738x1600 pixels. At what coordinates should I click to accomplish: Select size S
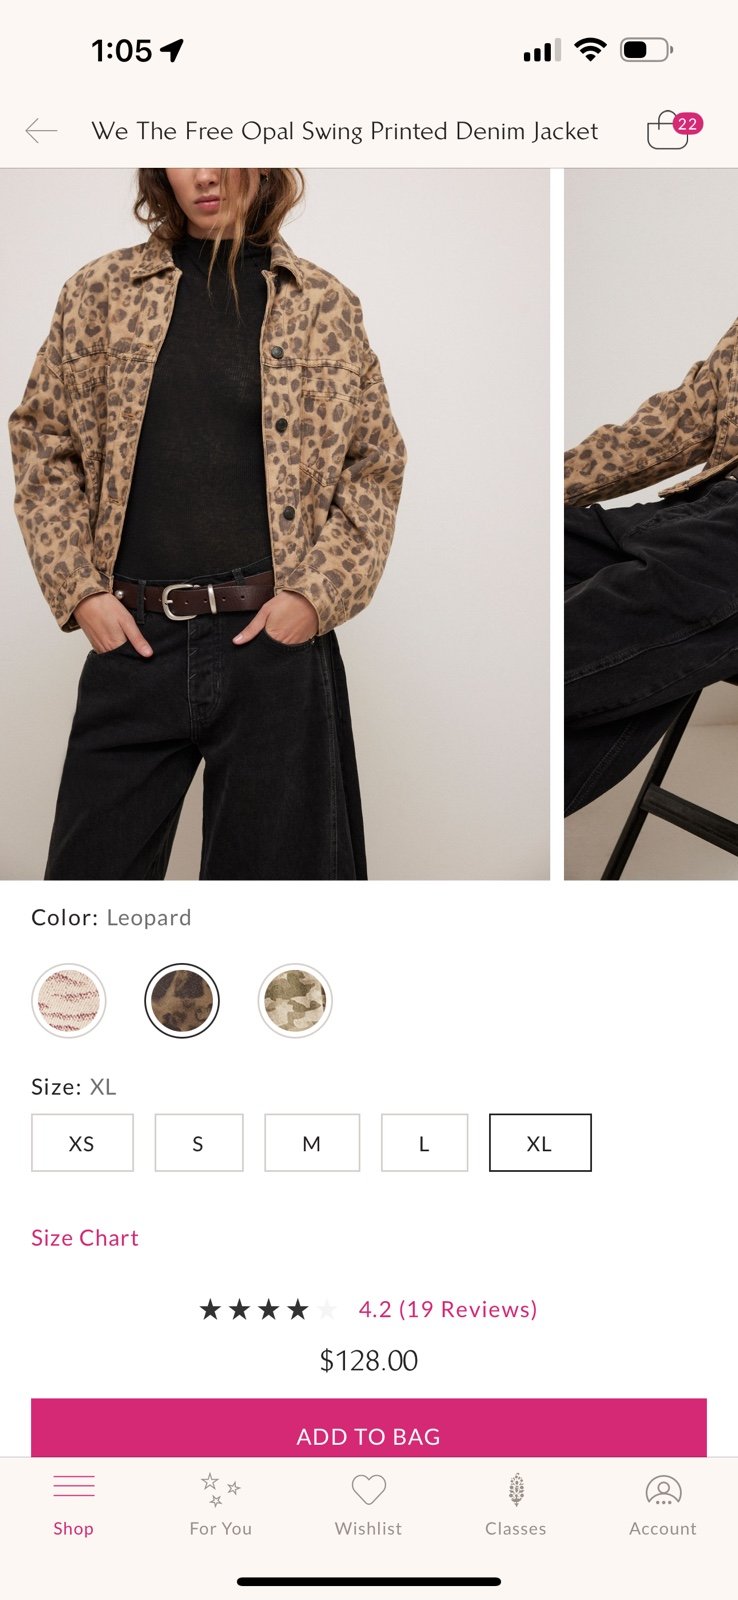[x=198, y=1143]
